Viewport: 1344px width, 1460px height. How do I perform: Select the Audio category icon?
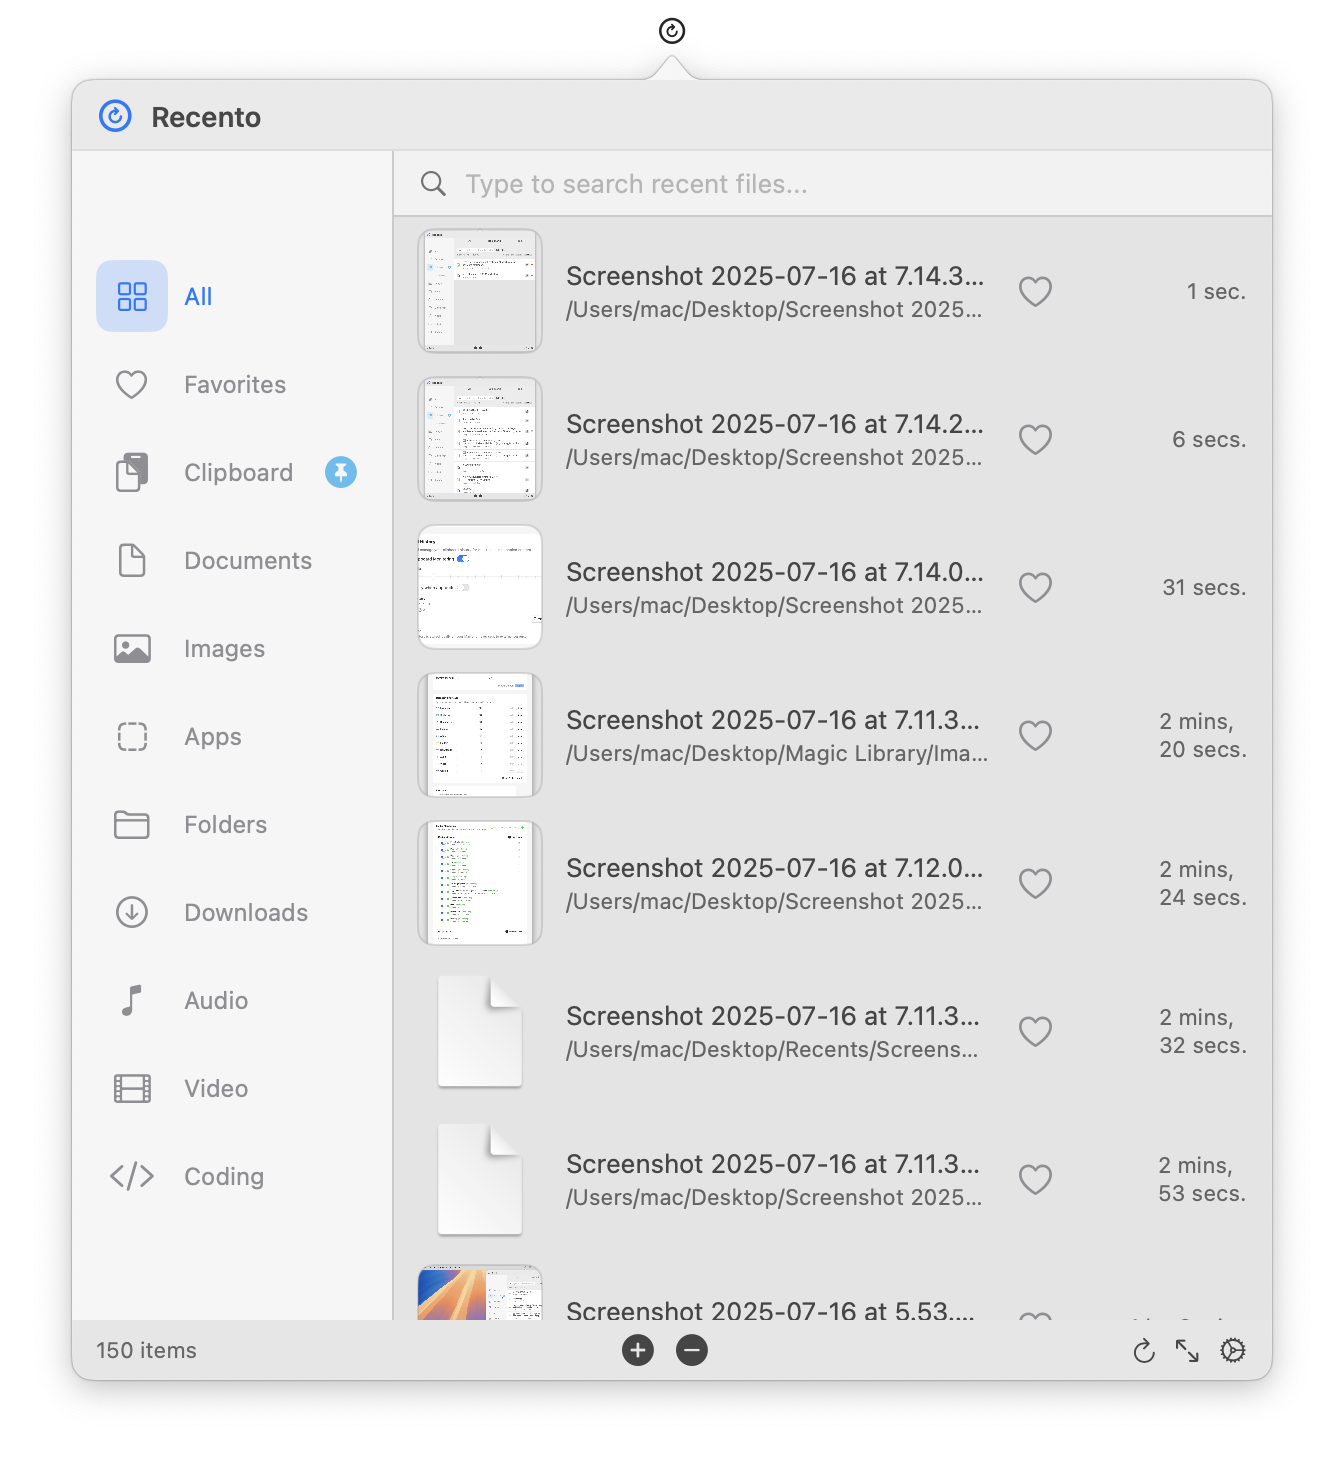pos(131,1000)
